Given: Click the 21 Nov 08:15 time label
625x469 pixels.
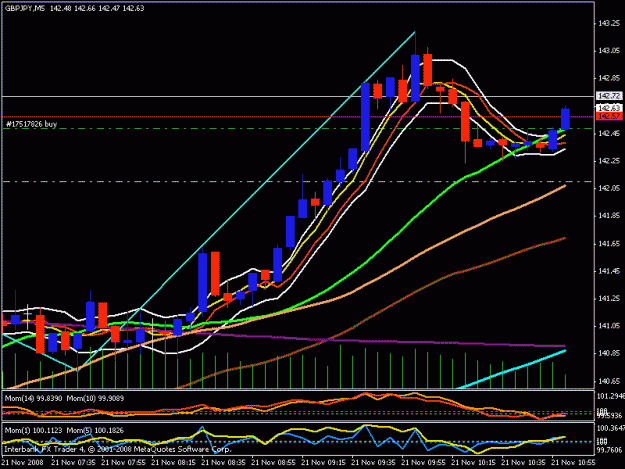Looking at the screenshot, I should 173,463.
